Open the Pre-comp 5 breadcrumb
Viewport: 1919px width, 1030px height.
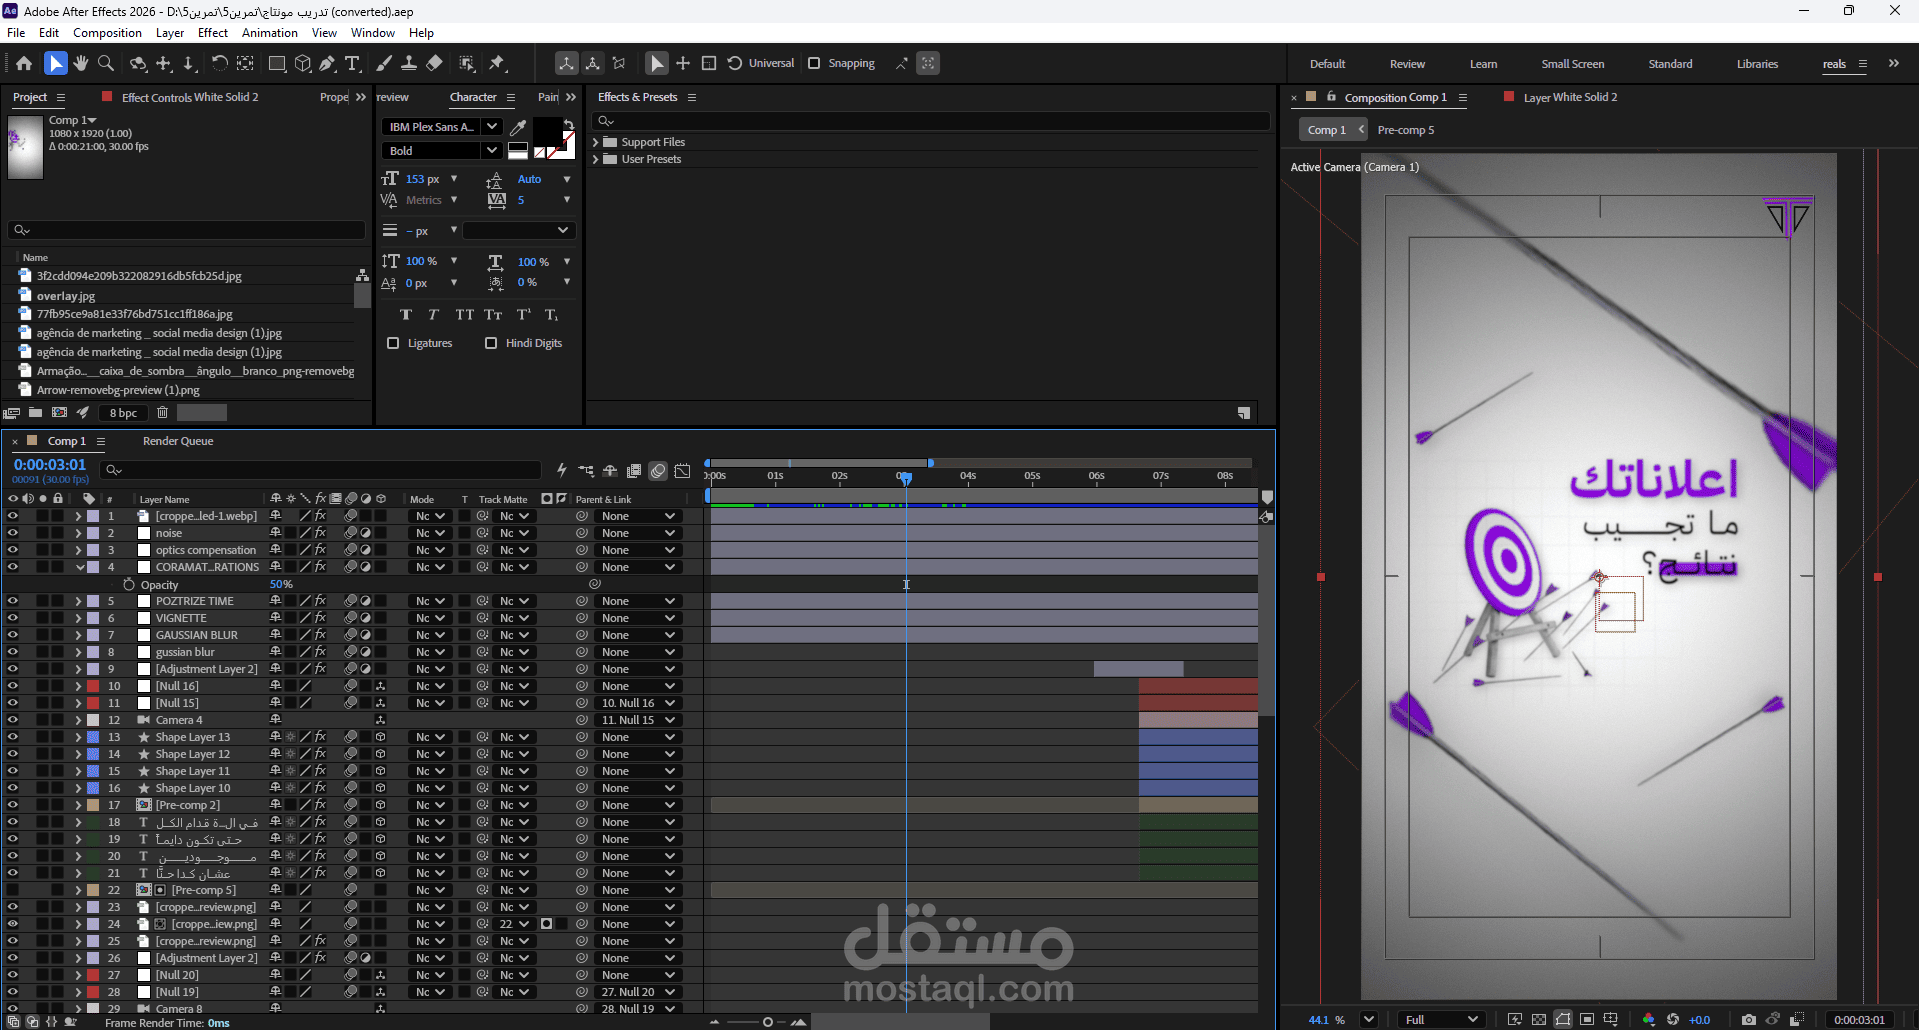tap(1405, 130)
